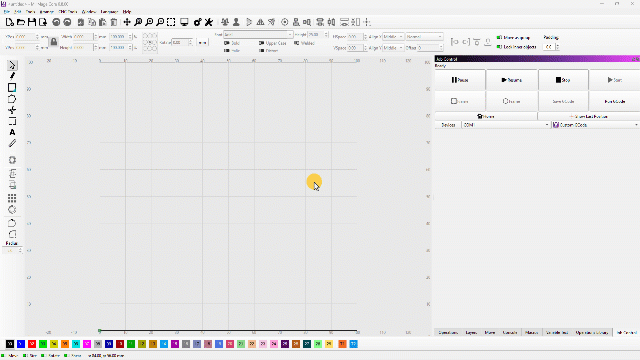
Task: Activate the Pan view cross-arrows icon
Action: tap(127, 22)
